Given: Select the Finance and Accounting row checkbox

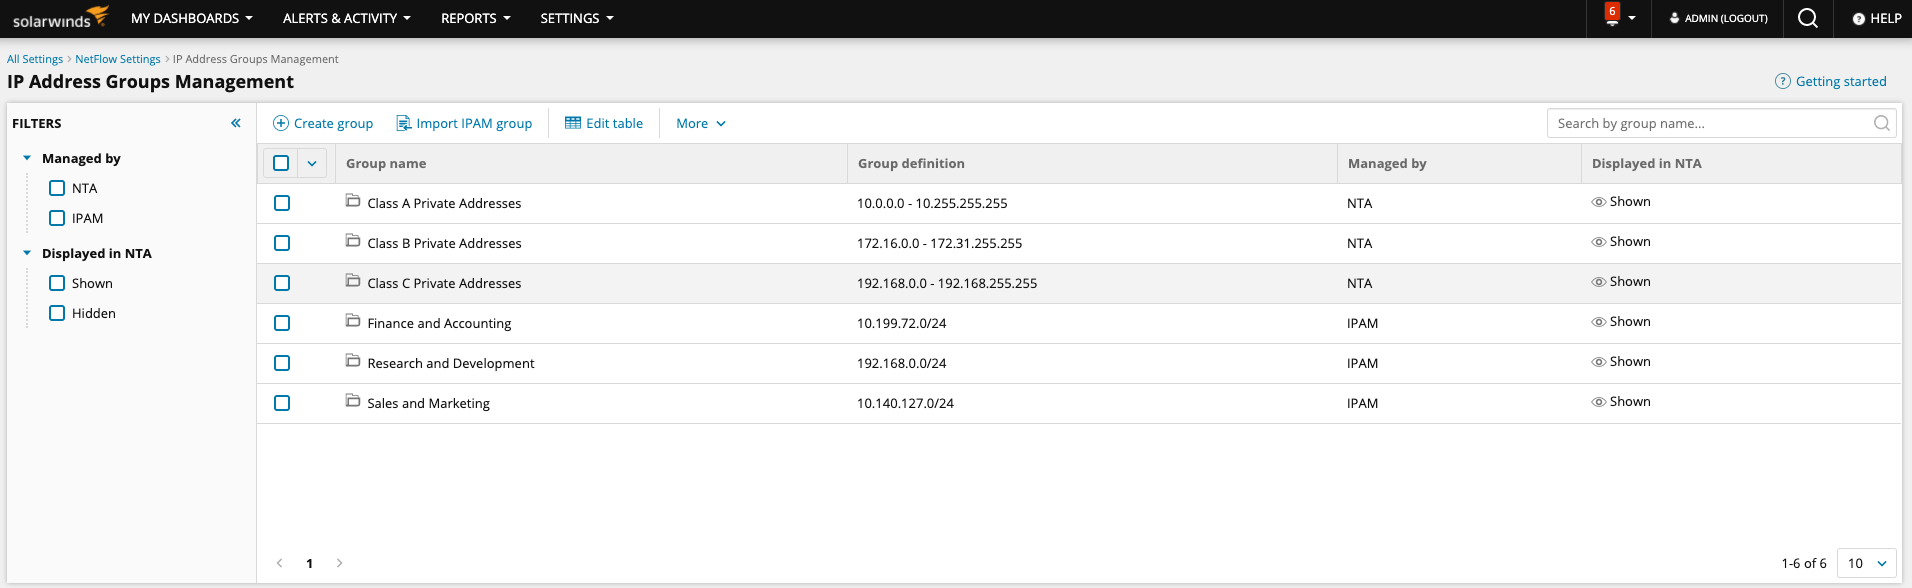Looking at the screenshot, I should click(282, 323).
